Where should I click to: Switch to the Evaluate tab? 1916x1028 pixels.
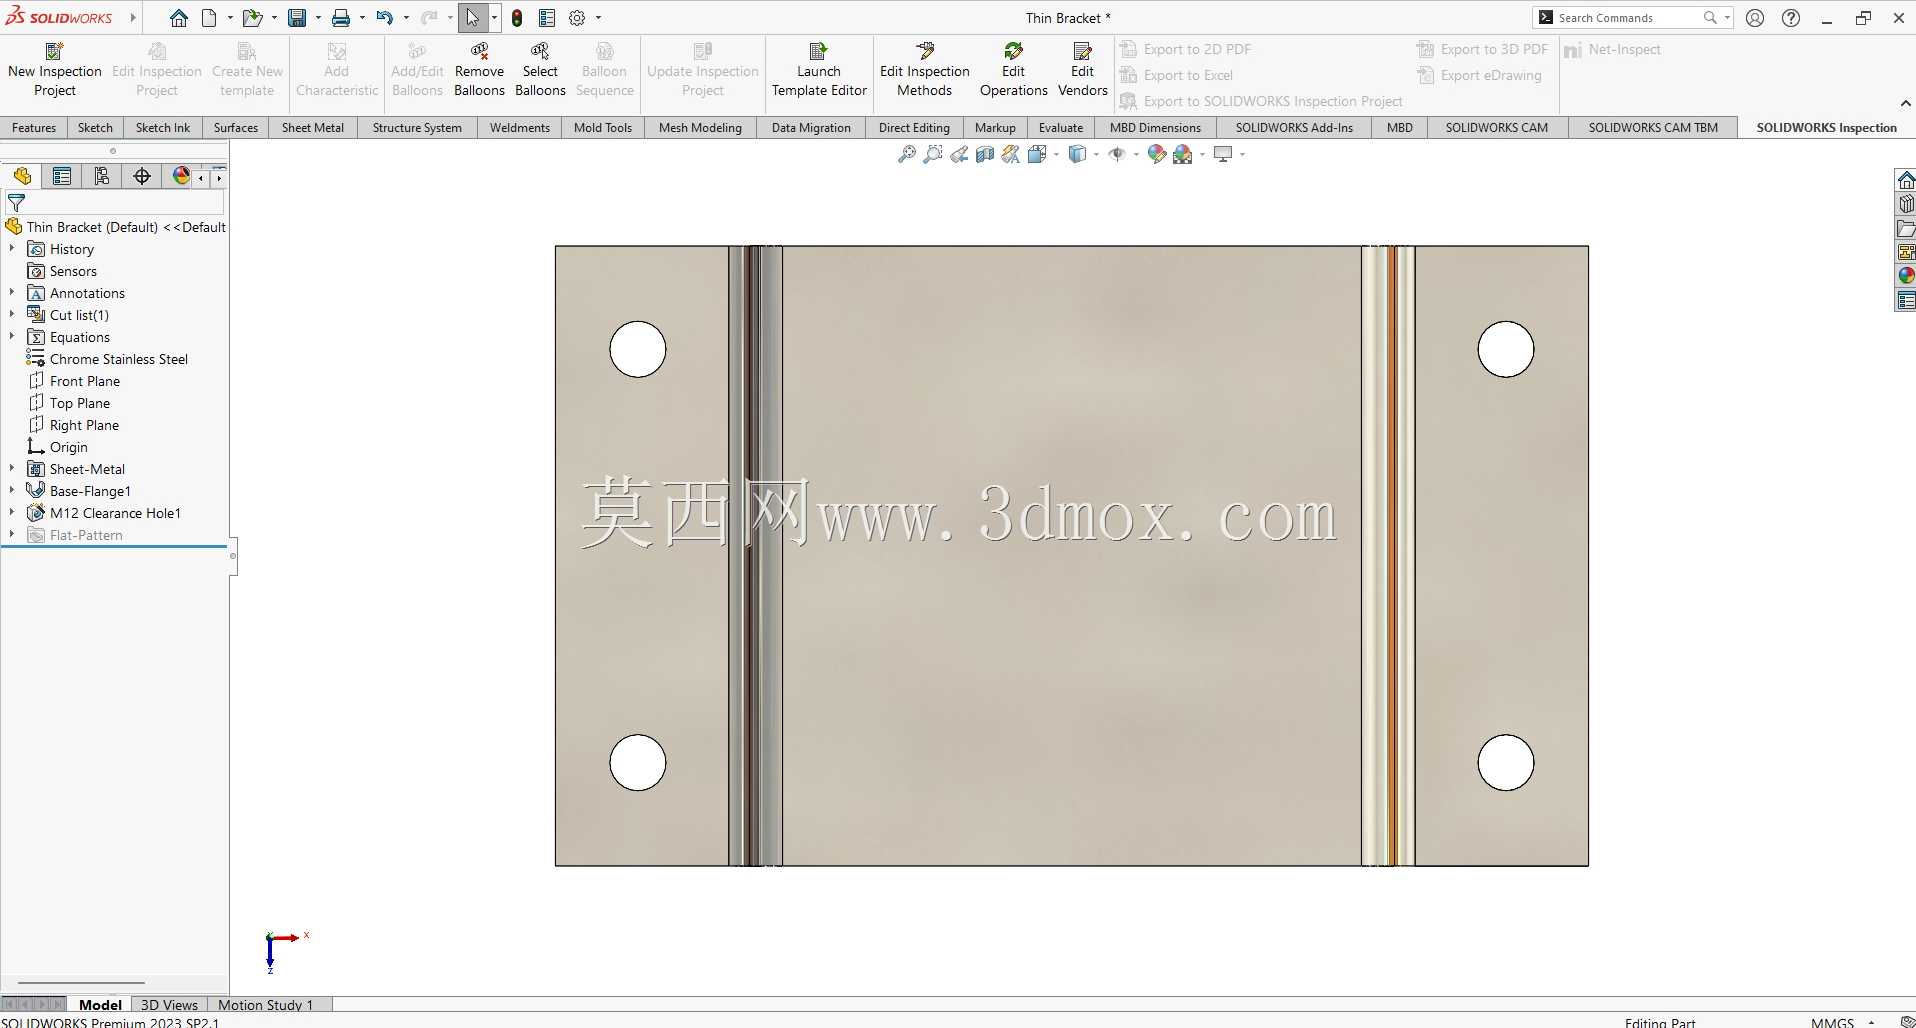point(1061,127)
